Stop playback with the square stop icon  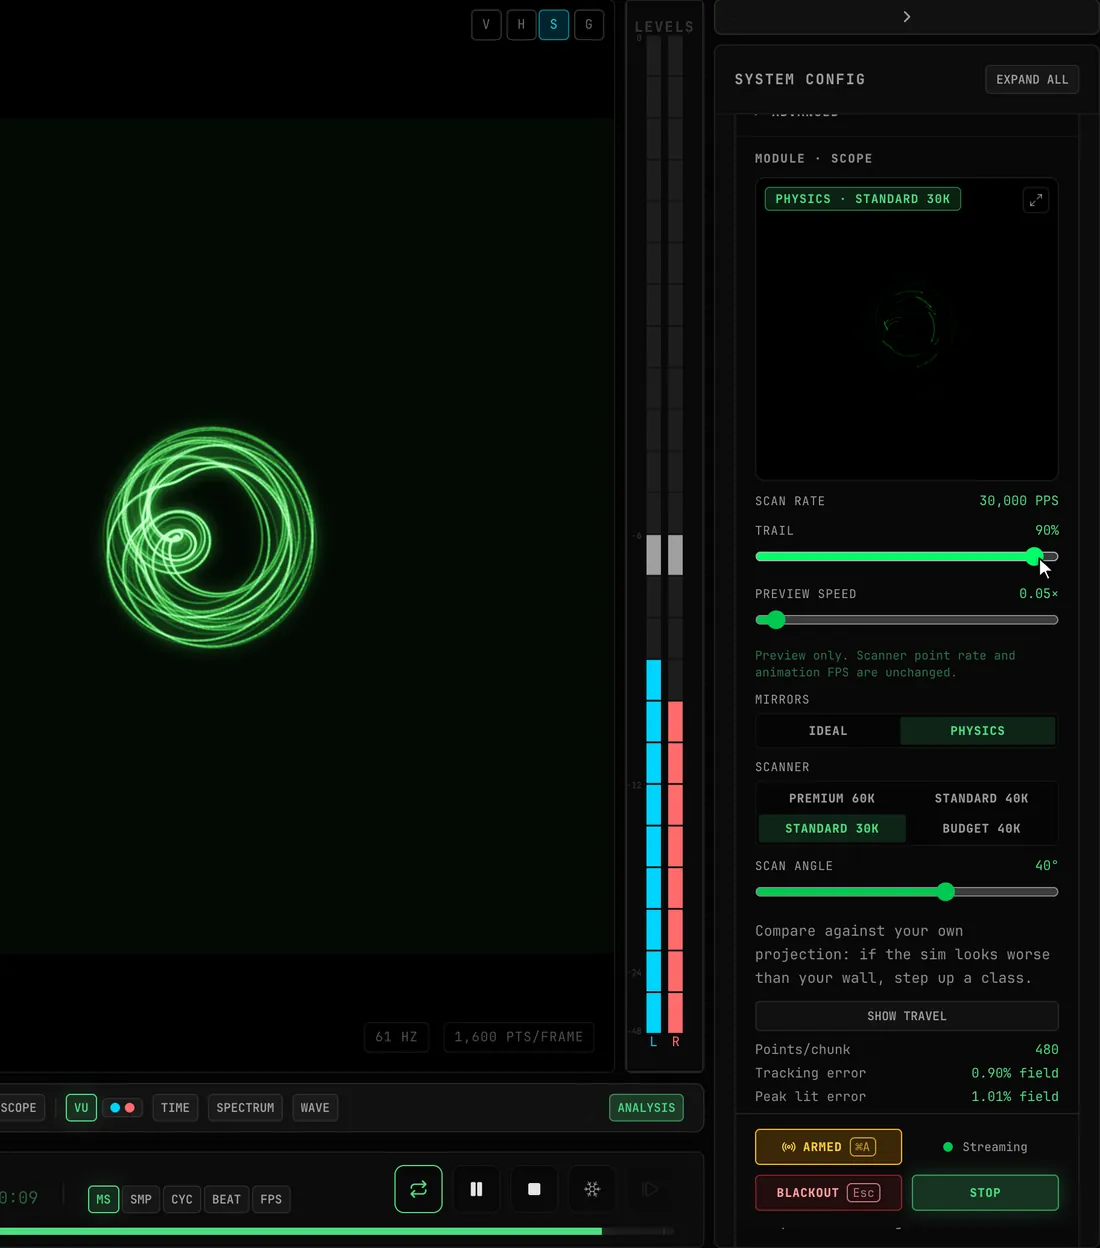(534, 1189)
